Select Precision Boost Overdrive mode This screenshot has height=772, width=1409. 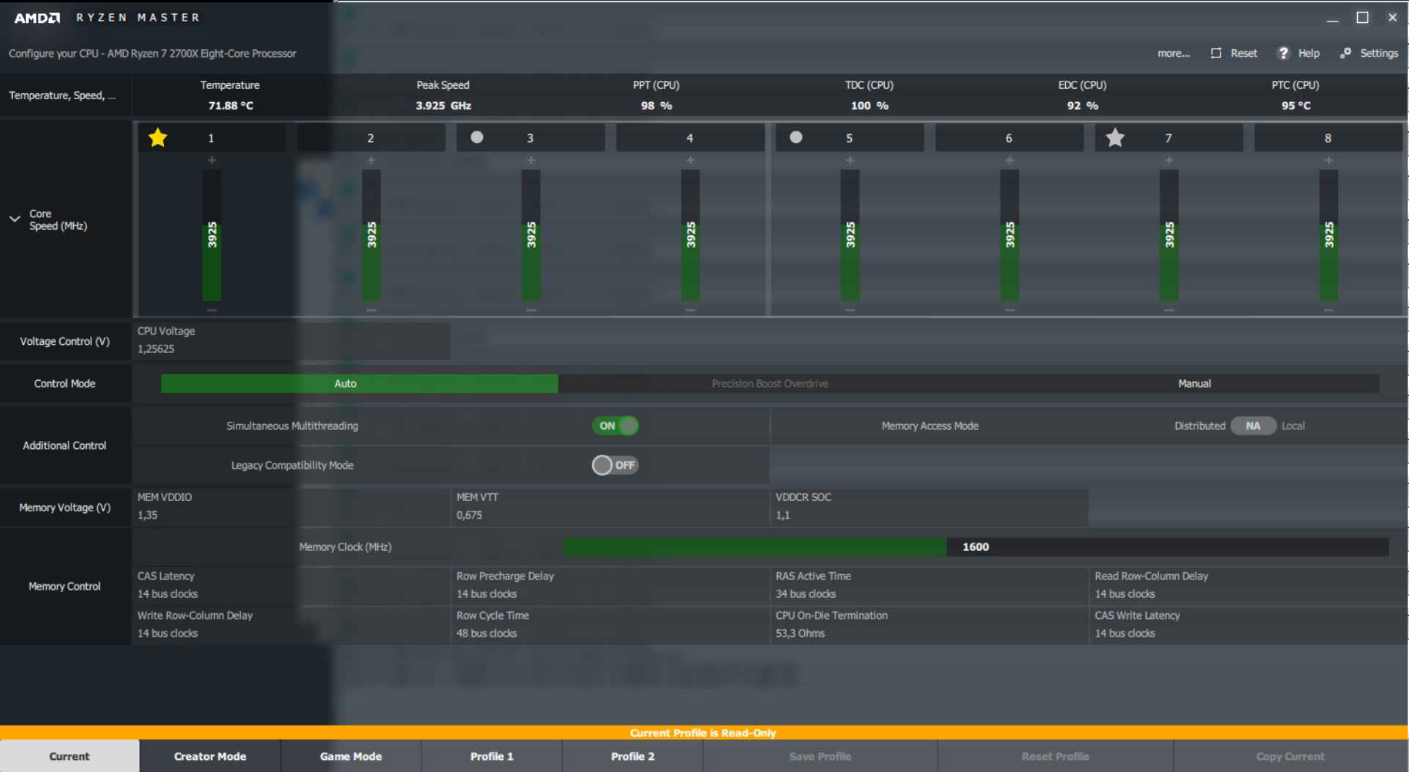tap(770, 383)
